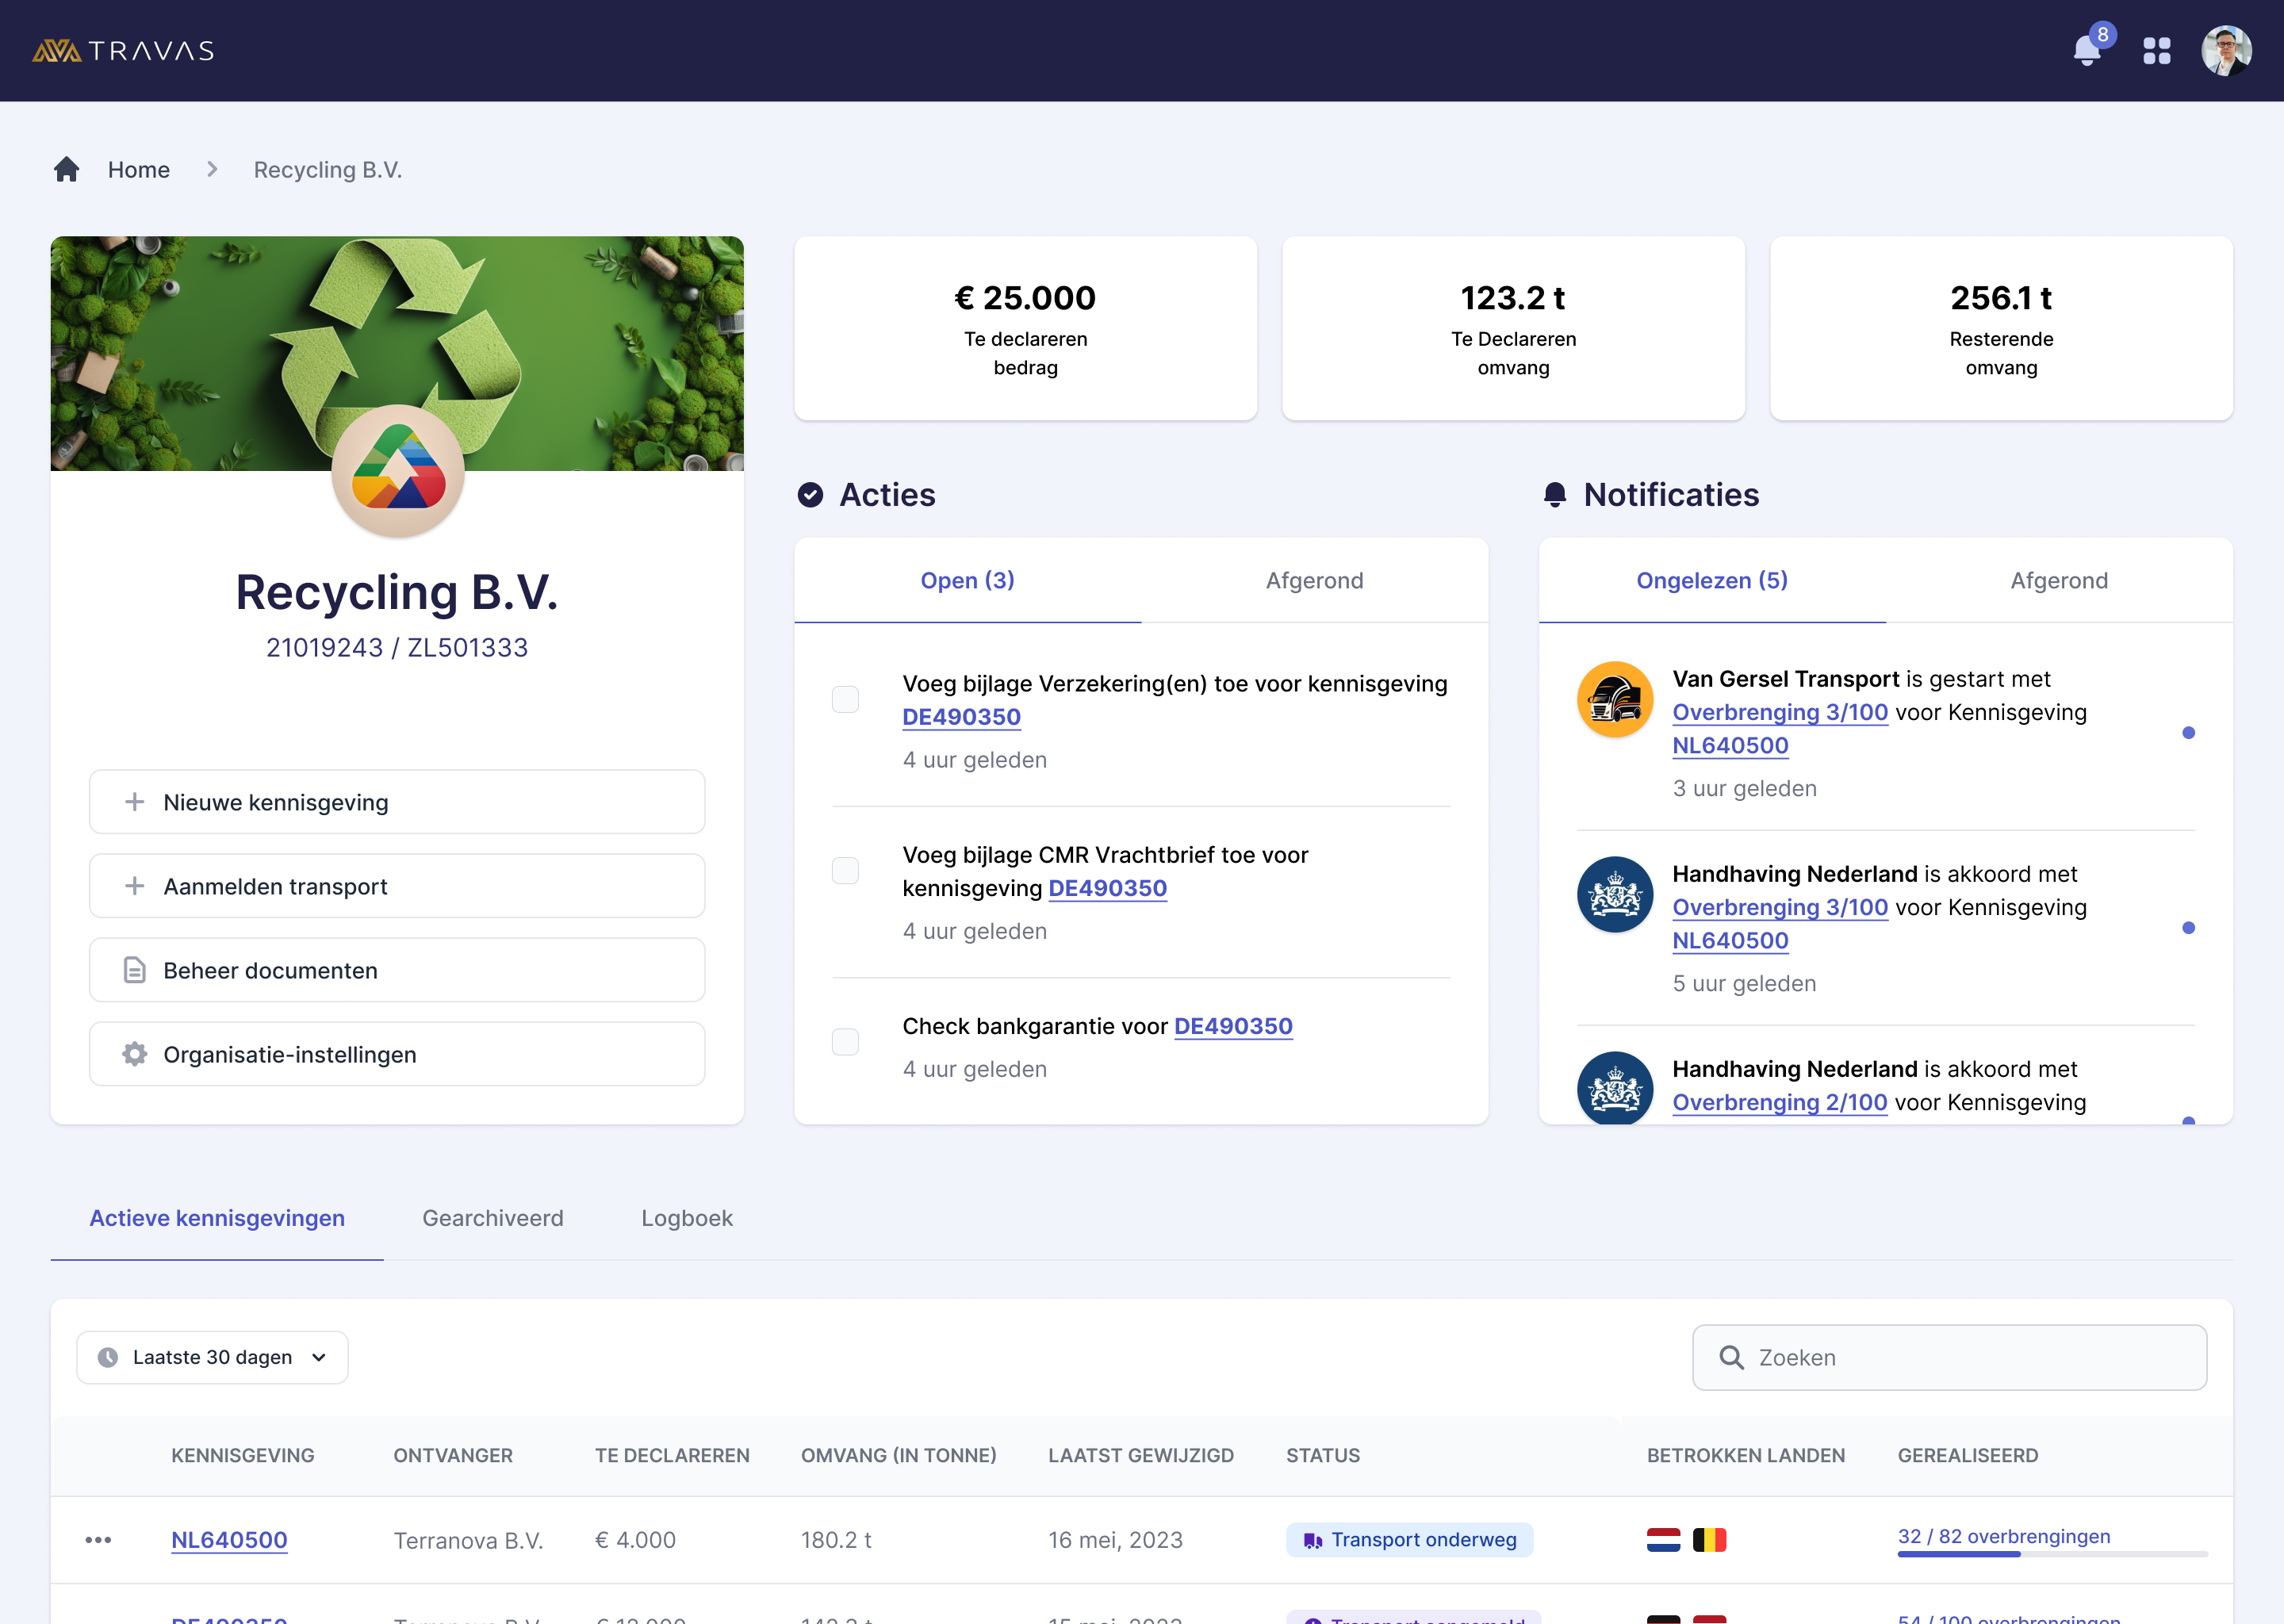Check off the CMR Vrachtbrief action

845,871
